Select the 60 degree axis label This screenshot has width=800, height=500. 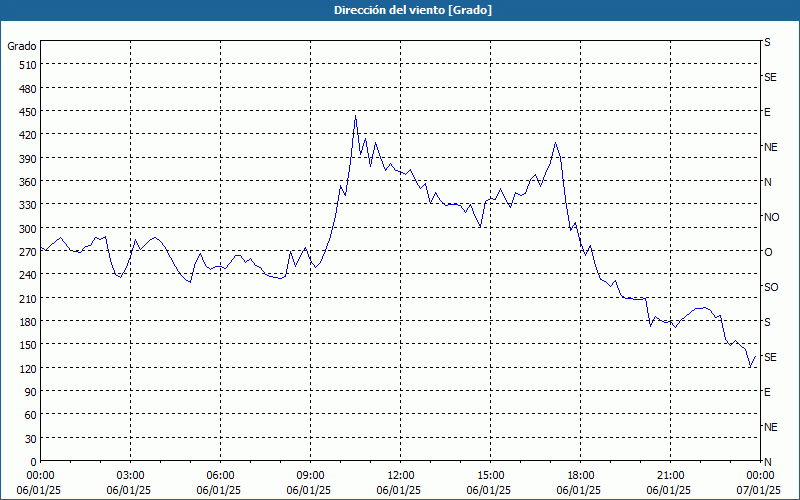pyautogui.click(x=31, y=415)
